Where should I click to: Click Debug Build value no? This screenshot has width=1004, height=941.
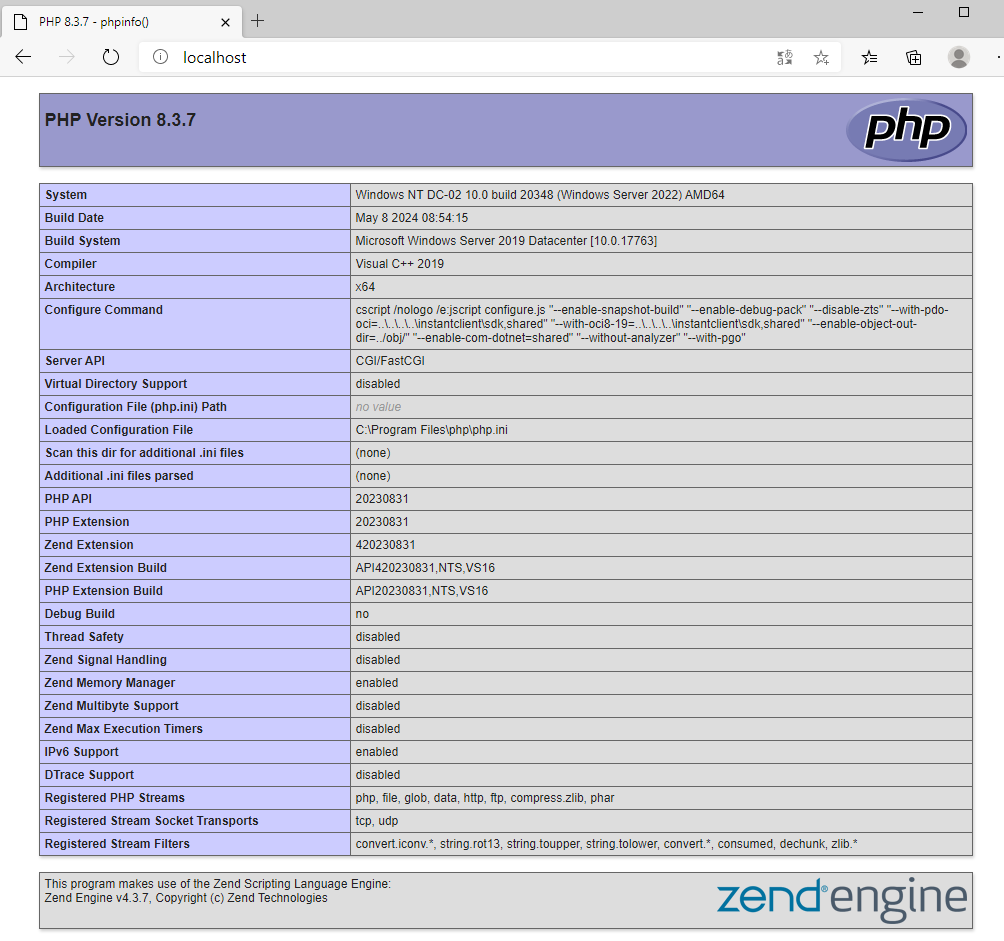pyautogui.click(x=362, y=615)
